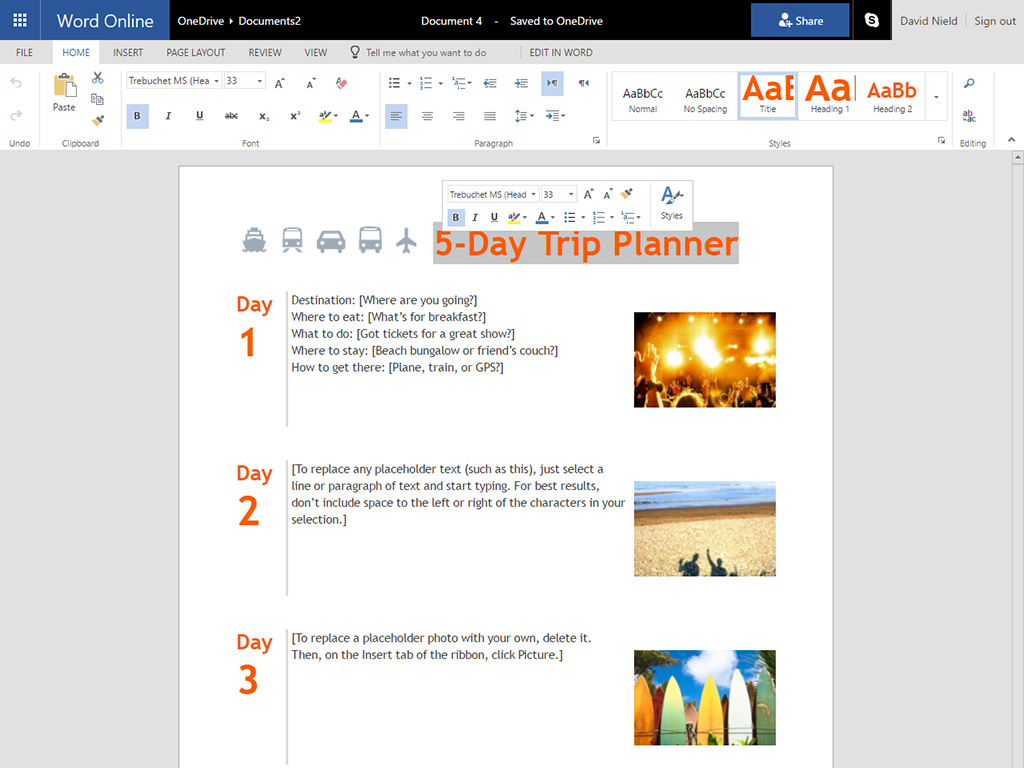Viewport: 1024px width, 768px height.
Task: Apply superscript formatting
Action: [x=294, y=116]
